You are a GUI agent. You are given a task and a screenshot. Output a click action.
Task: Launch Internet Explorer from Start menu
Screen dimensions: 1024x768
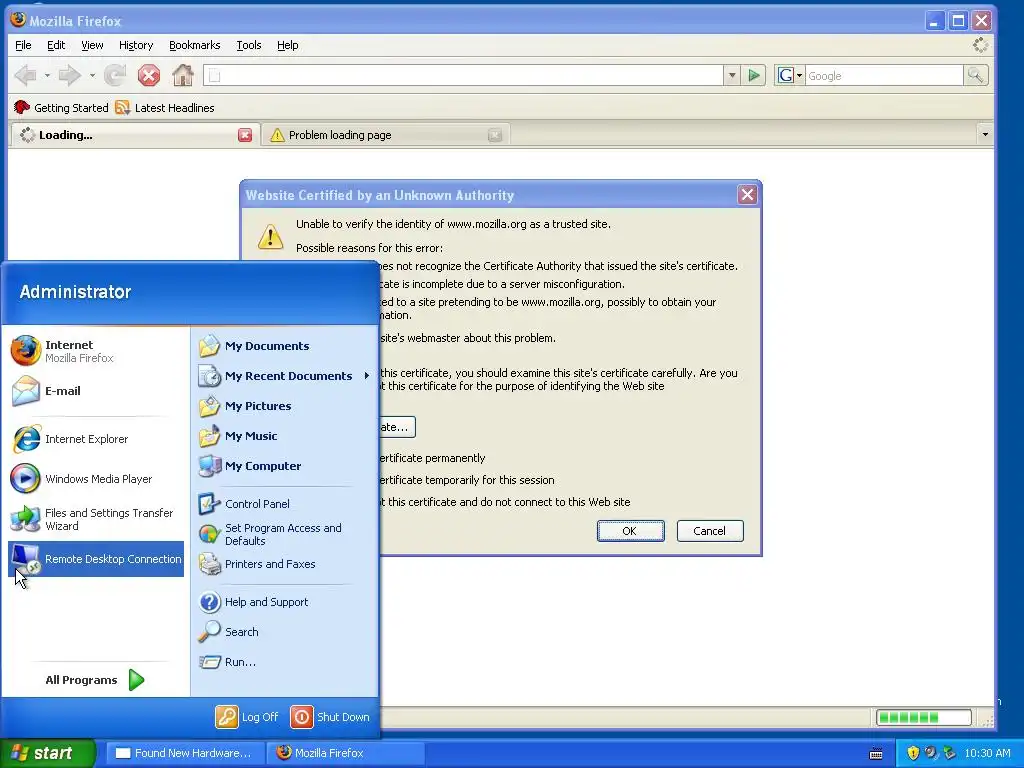pyautogui.click(x=96, y=439)
